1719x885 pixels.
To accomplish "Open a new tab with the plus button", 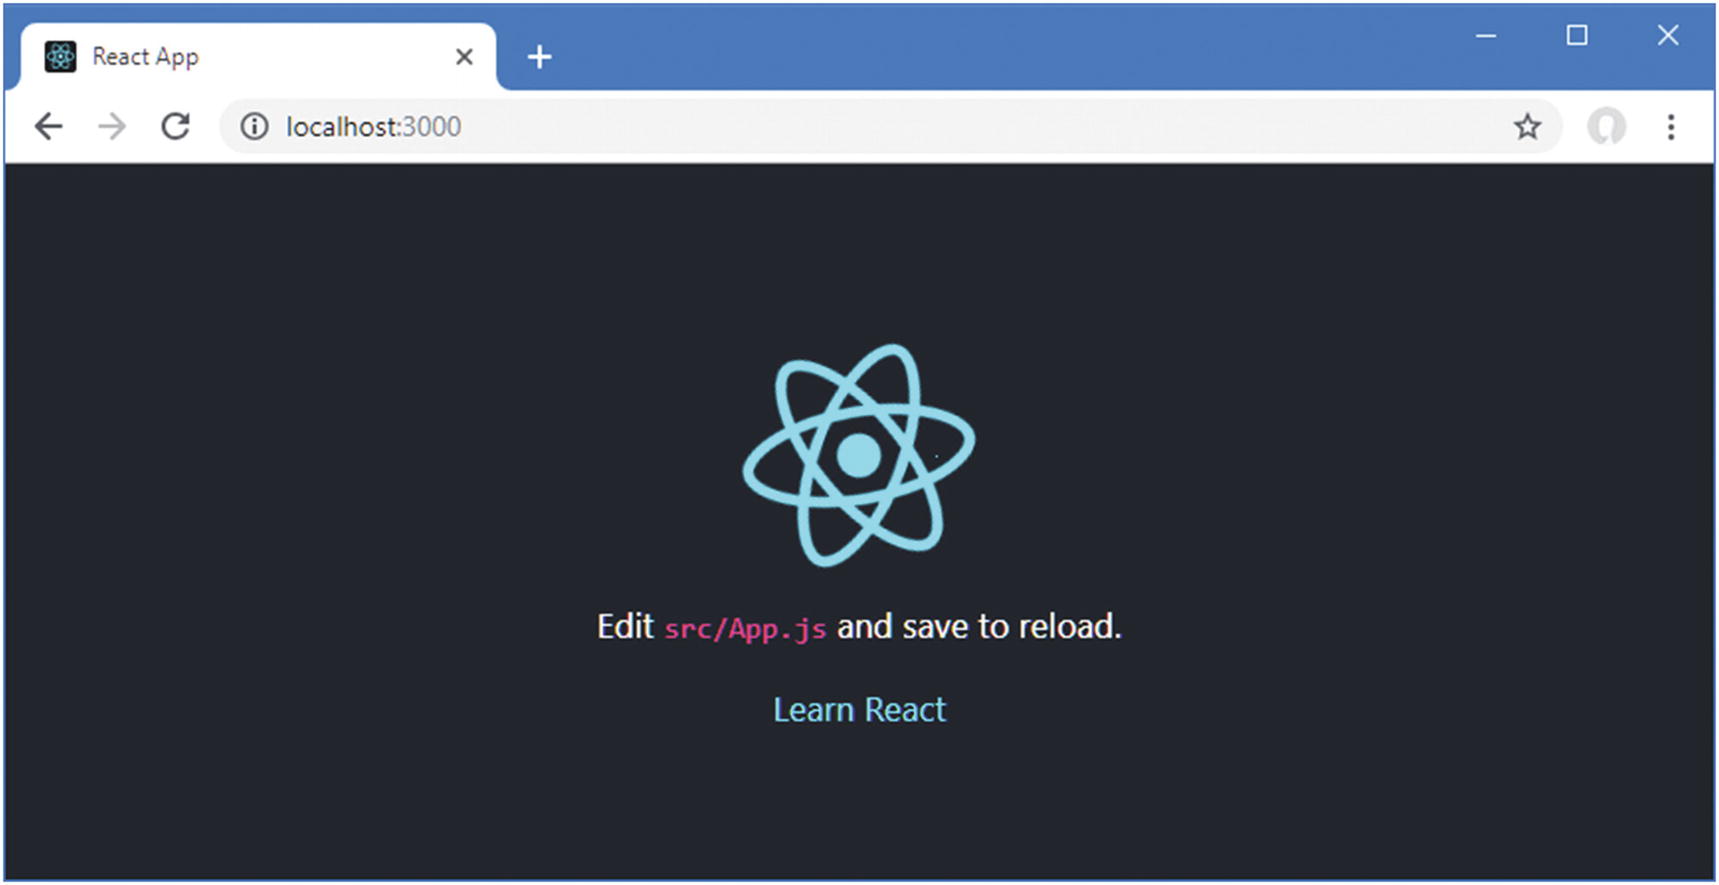I will [x=539, y=57].
